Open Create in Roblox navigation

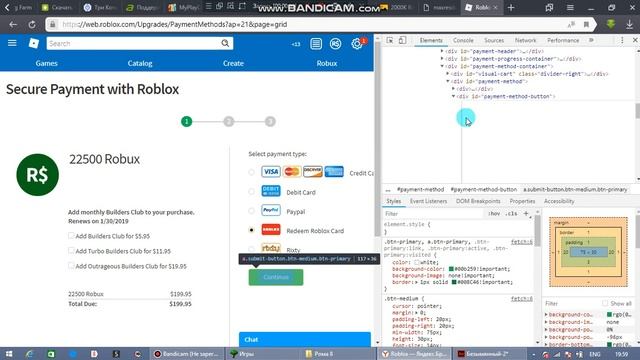pos(233,63)
